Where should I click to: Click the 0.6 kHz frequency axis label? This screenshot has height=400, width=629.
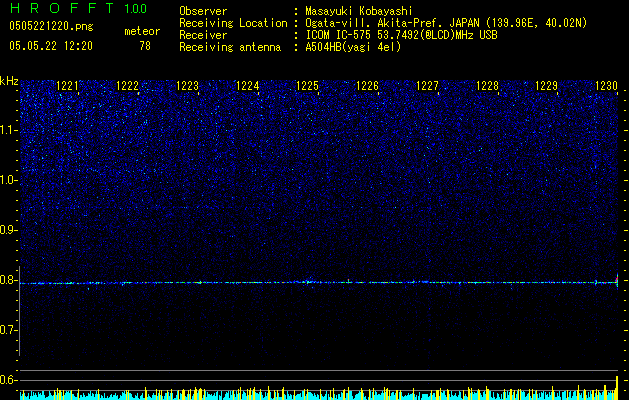click(9, 380)
